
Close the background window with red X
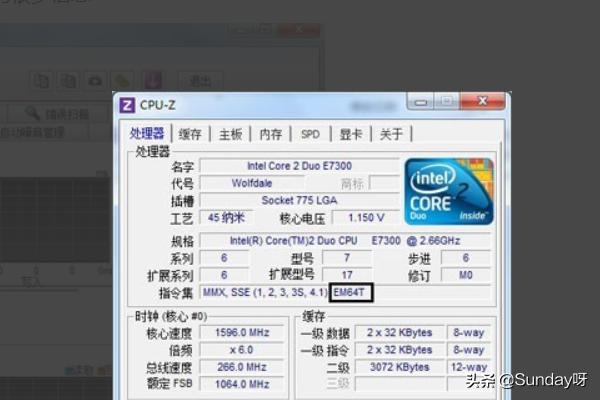coord(299,29)
